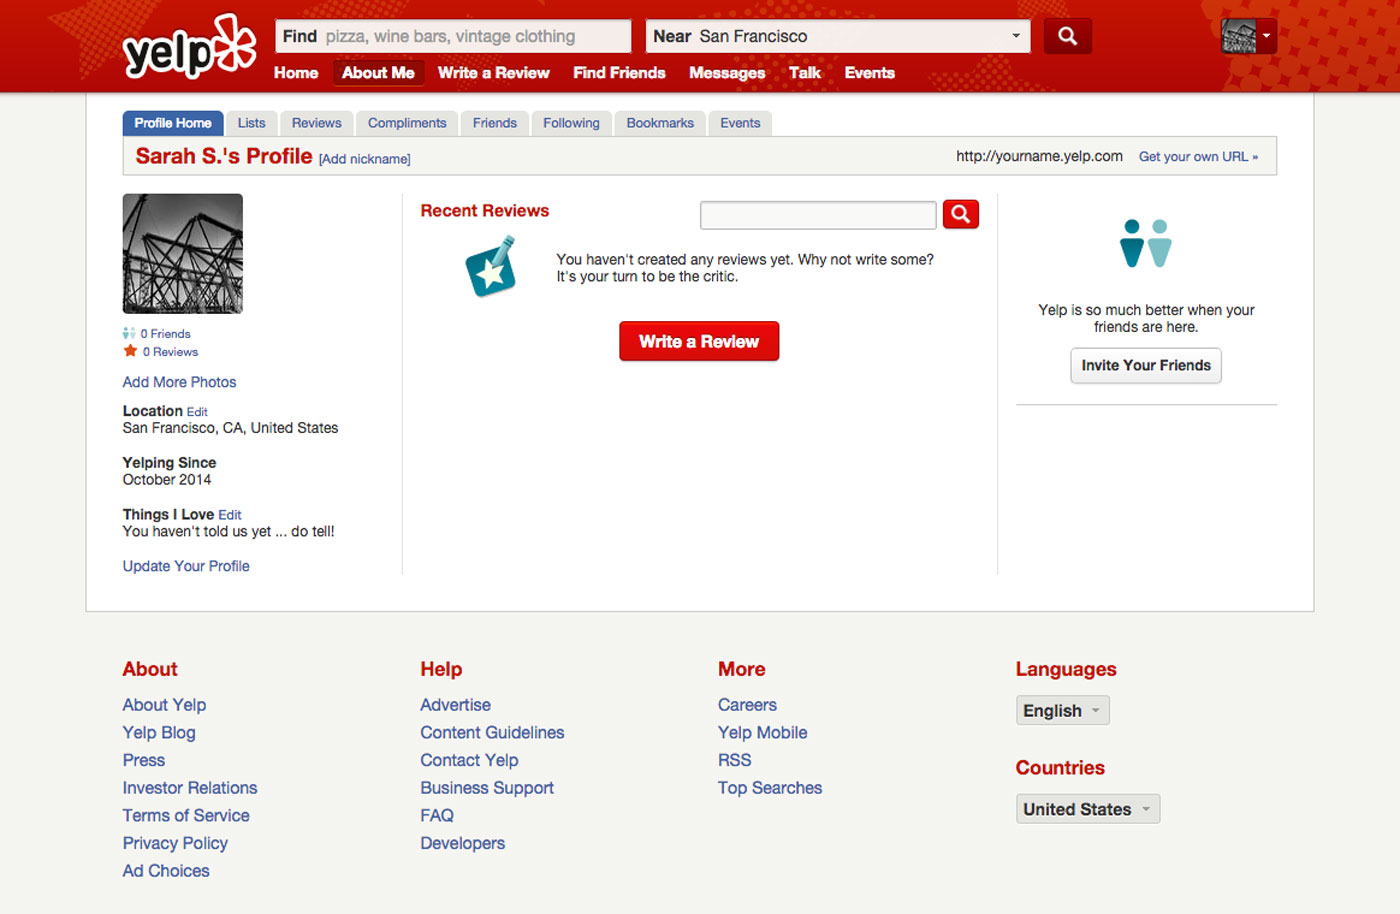The image size is (1400, 914).
Task: Click the profile photo thumbnail
Action: 182,253
